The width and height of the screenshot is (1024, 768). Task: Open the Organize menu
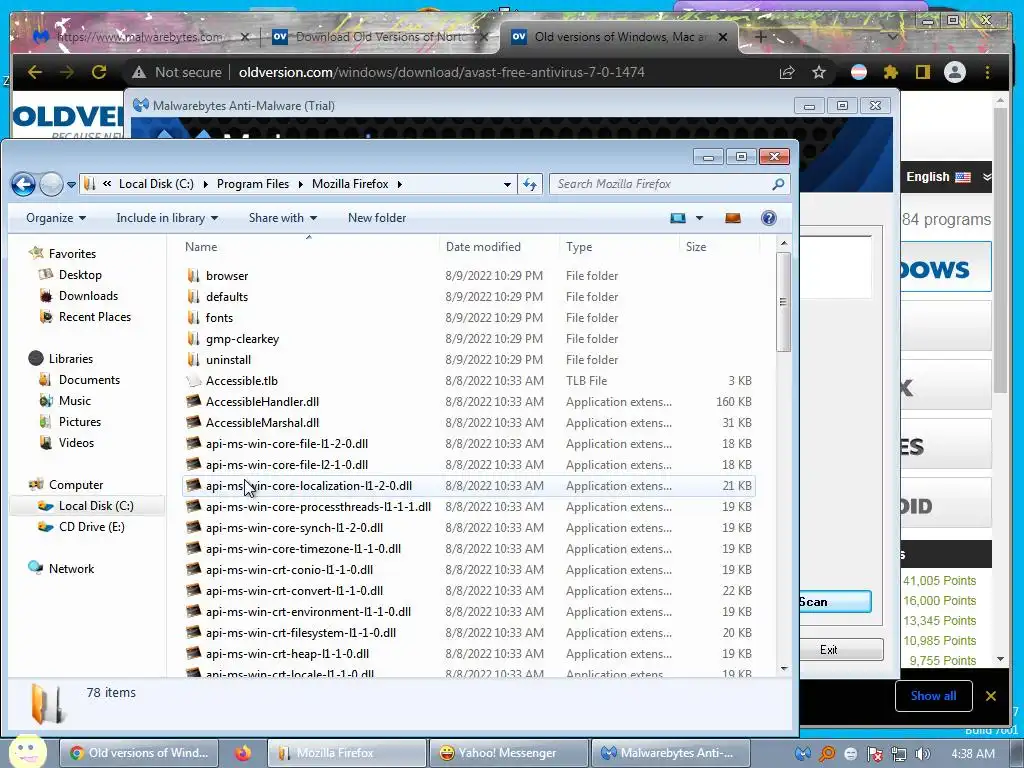pyautogui.click(x=56, y=218)
